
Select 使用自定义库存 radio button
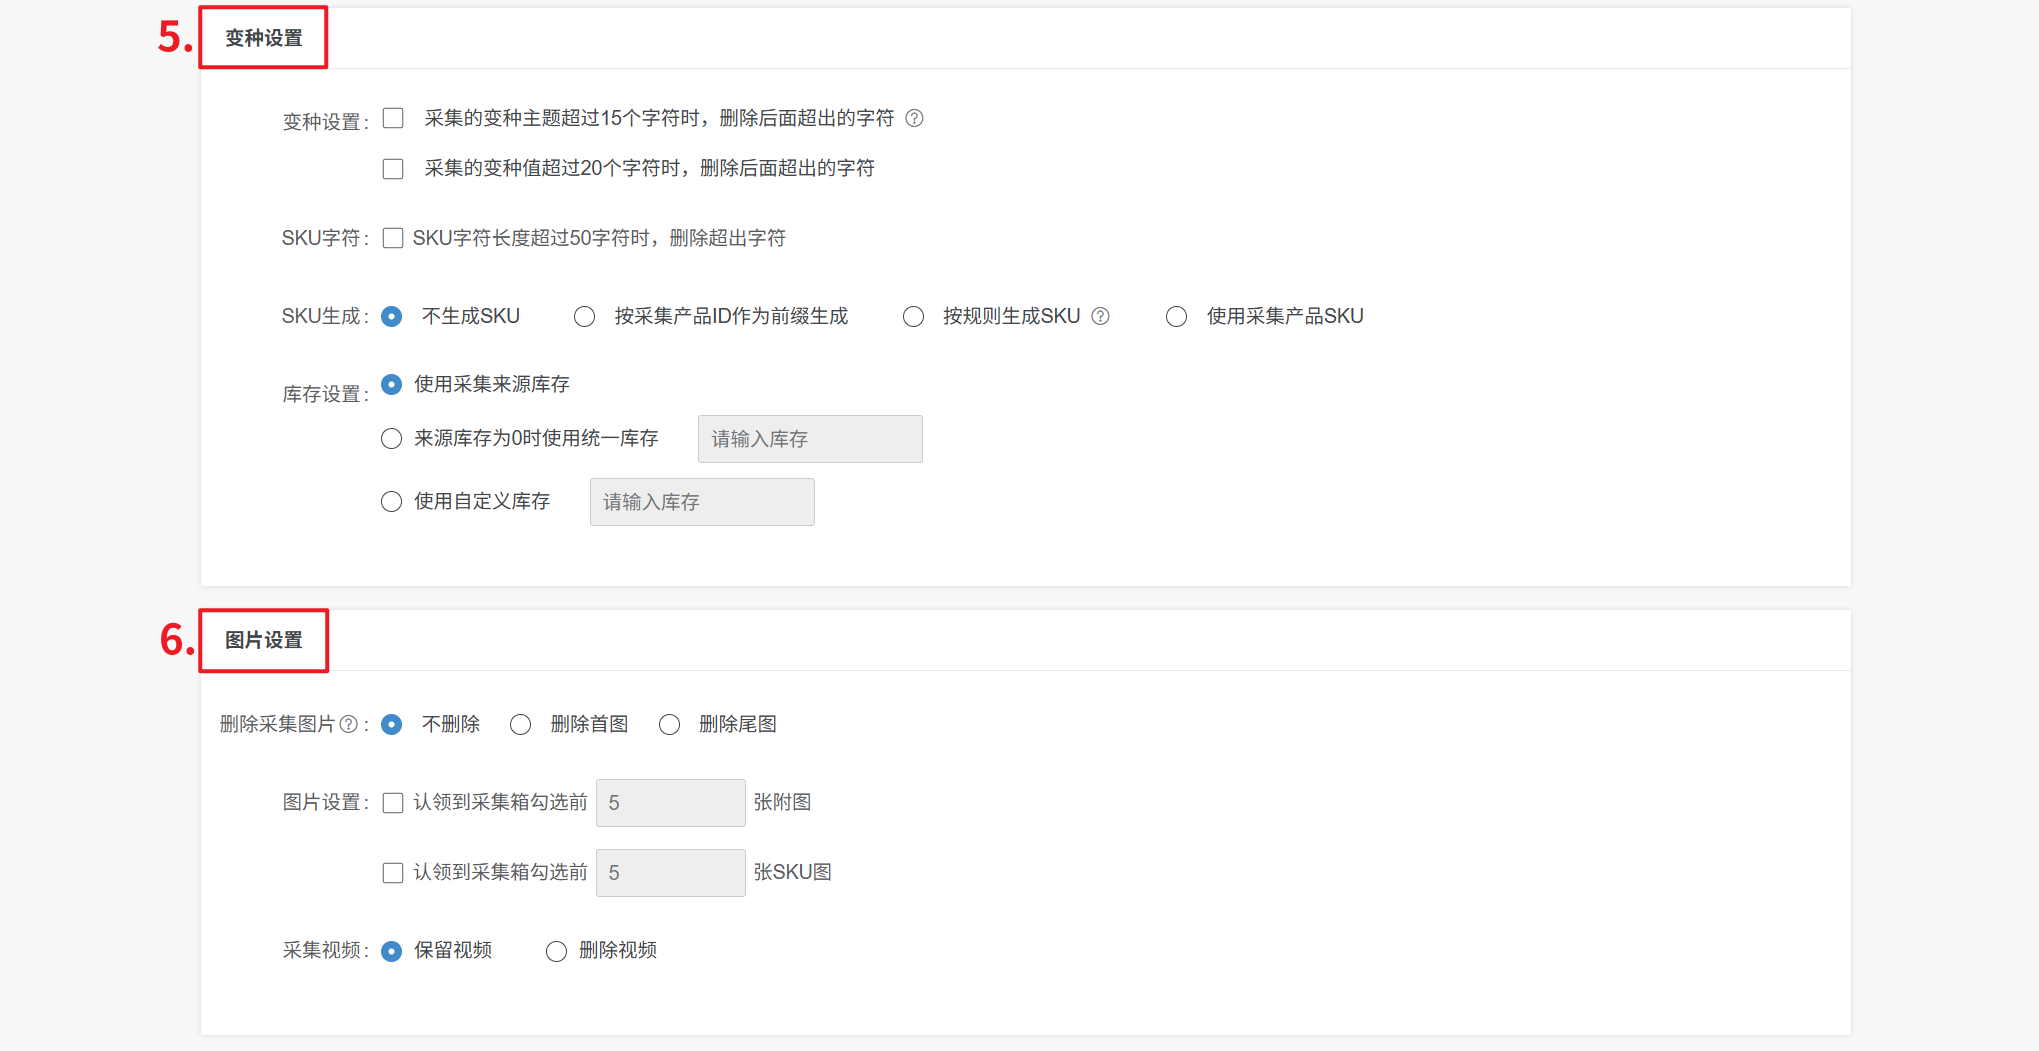[392, 502]
